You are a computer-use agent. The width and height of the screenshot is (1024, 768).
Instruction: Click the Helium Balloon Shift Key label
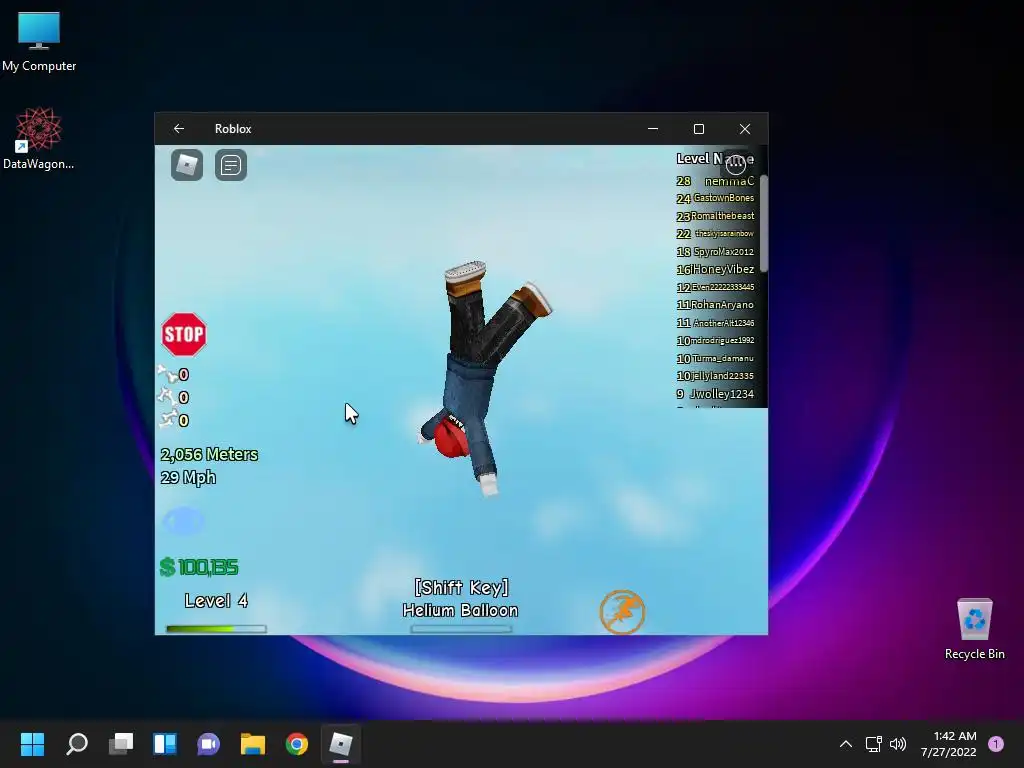[x=461, y=599]
